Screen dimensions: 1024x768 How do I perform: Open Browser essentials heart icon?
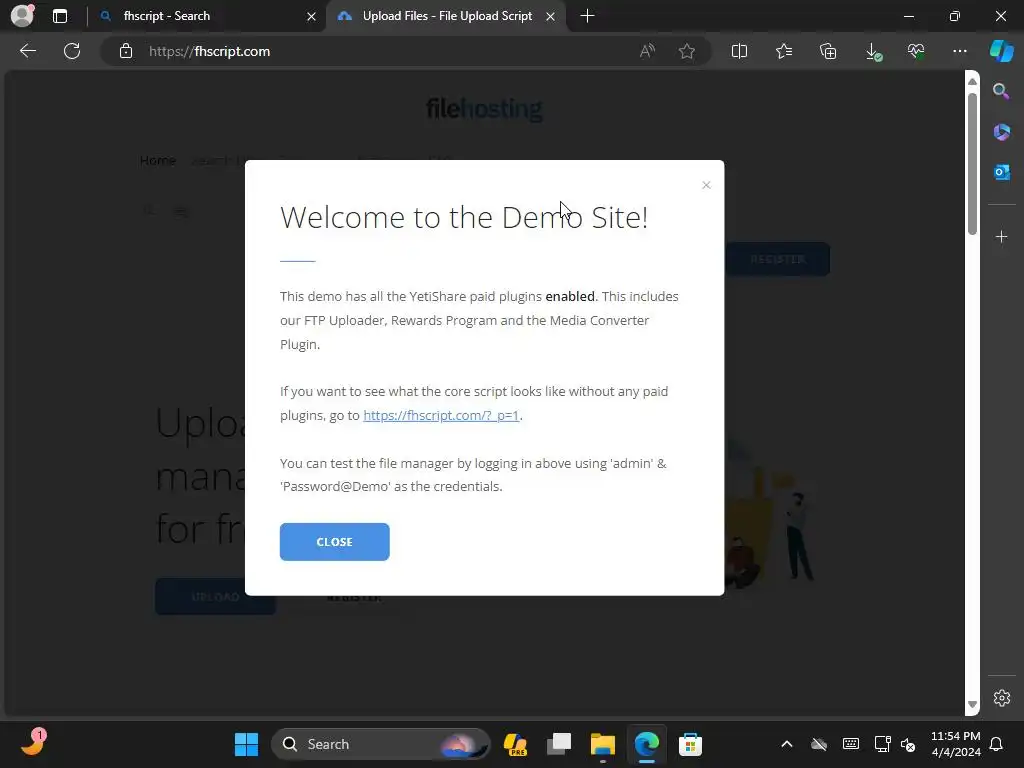coord(916,51)
